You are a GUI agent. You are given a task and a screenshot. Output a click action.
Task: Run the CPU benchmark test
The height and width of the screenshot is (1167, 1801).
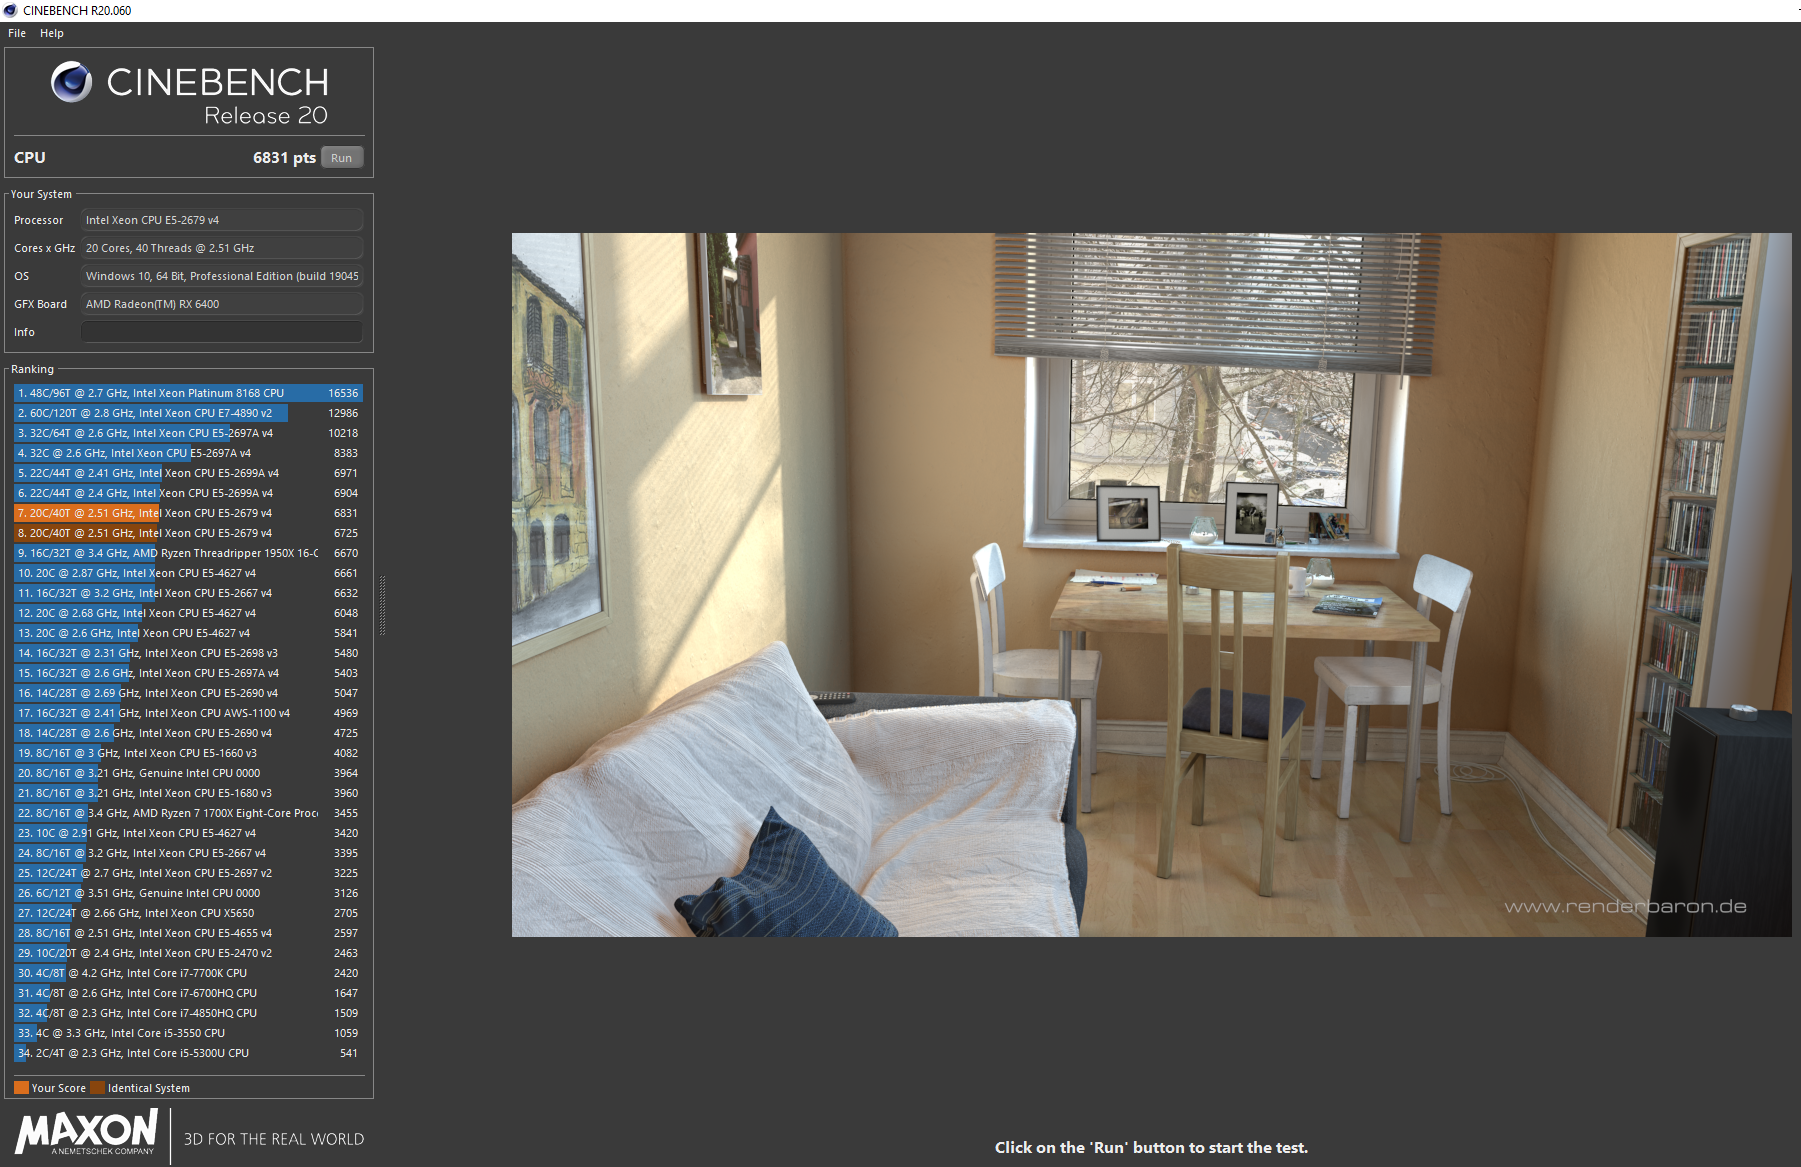[341, 158]
